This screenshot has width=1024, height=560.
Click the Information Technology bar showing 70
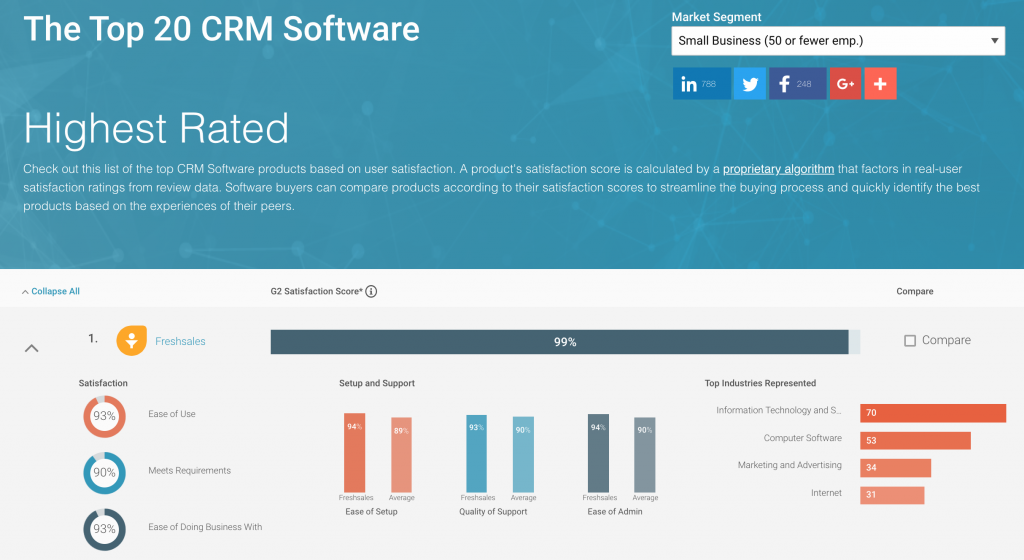[933, 412]
